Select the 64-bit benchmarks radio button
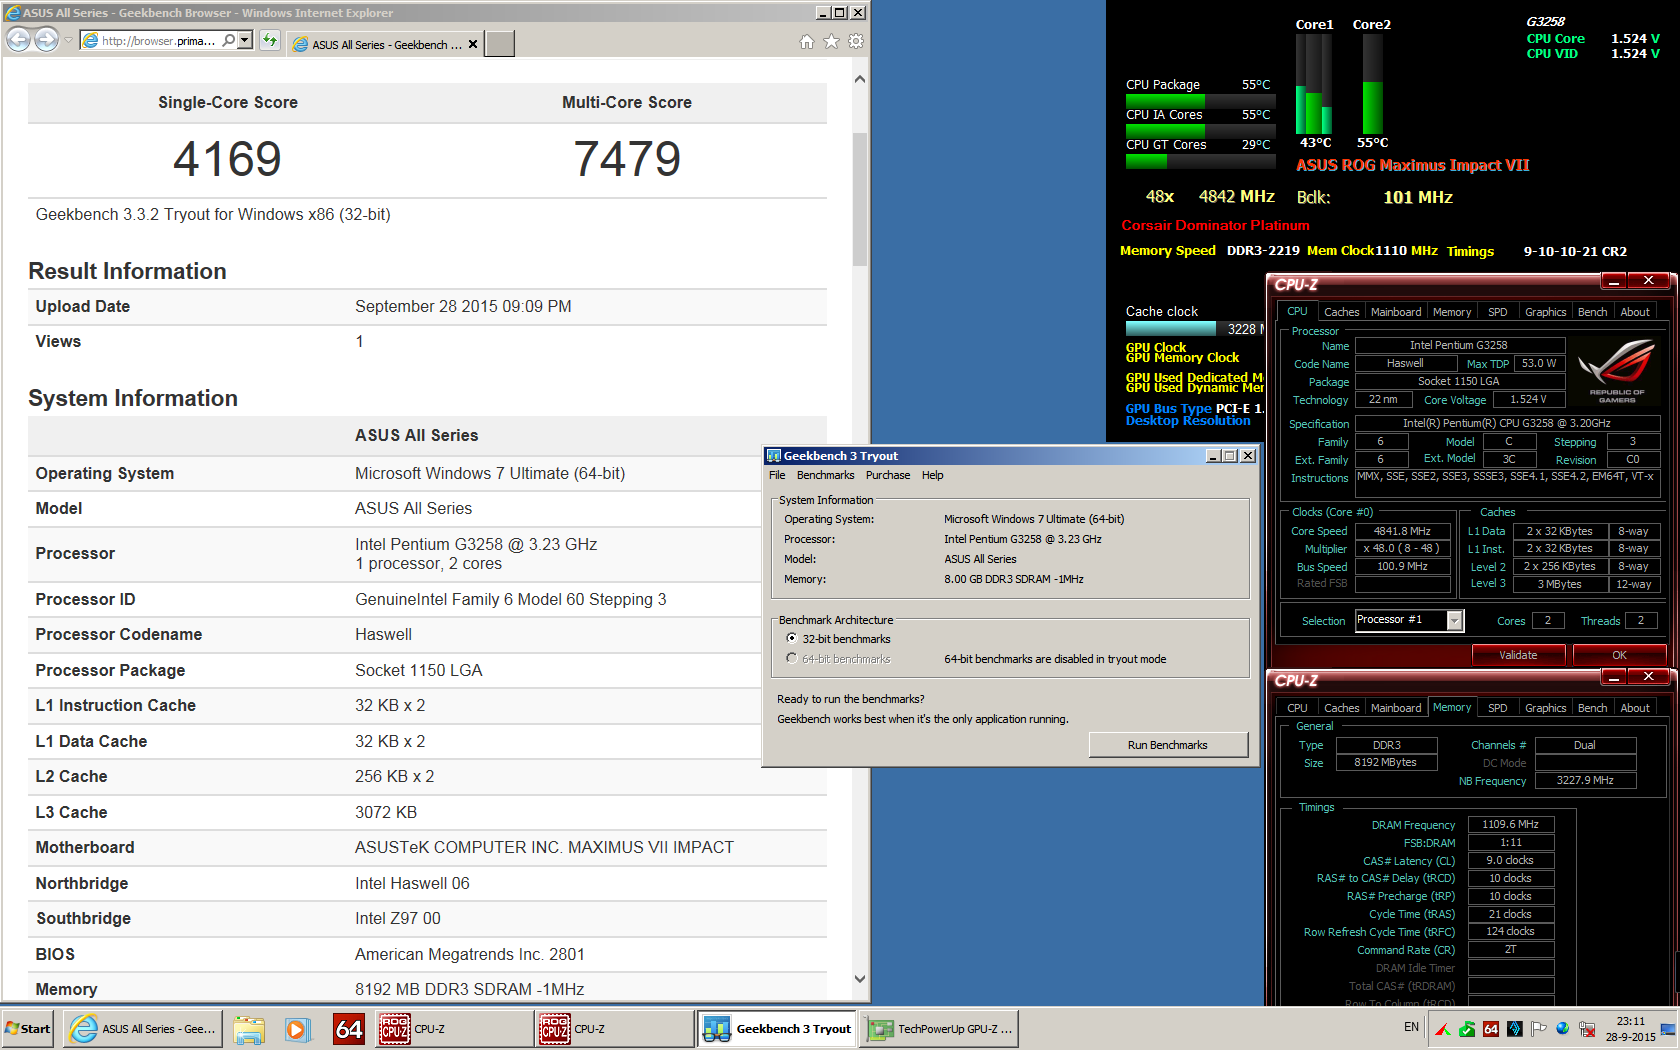Viewport: 1680px width, 1050px height. (792, 659)
